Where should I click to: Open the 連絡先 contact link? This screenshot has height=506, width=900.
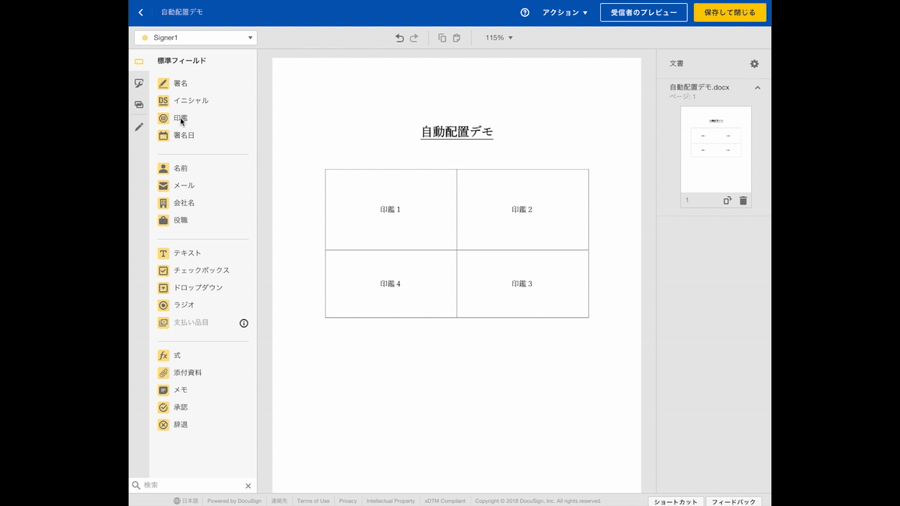point(279,501)
